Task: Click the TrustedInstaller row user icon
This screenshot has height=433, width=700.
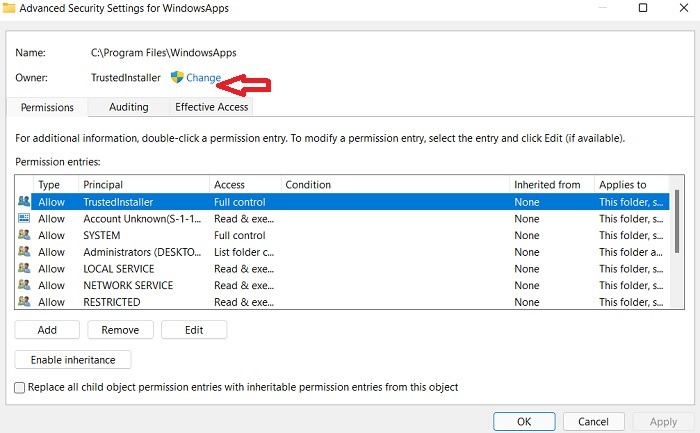Action: point(24,202)
